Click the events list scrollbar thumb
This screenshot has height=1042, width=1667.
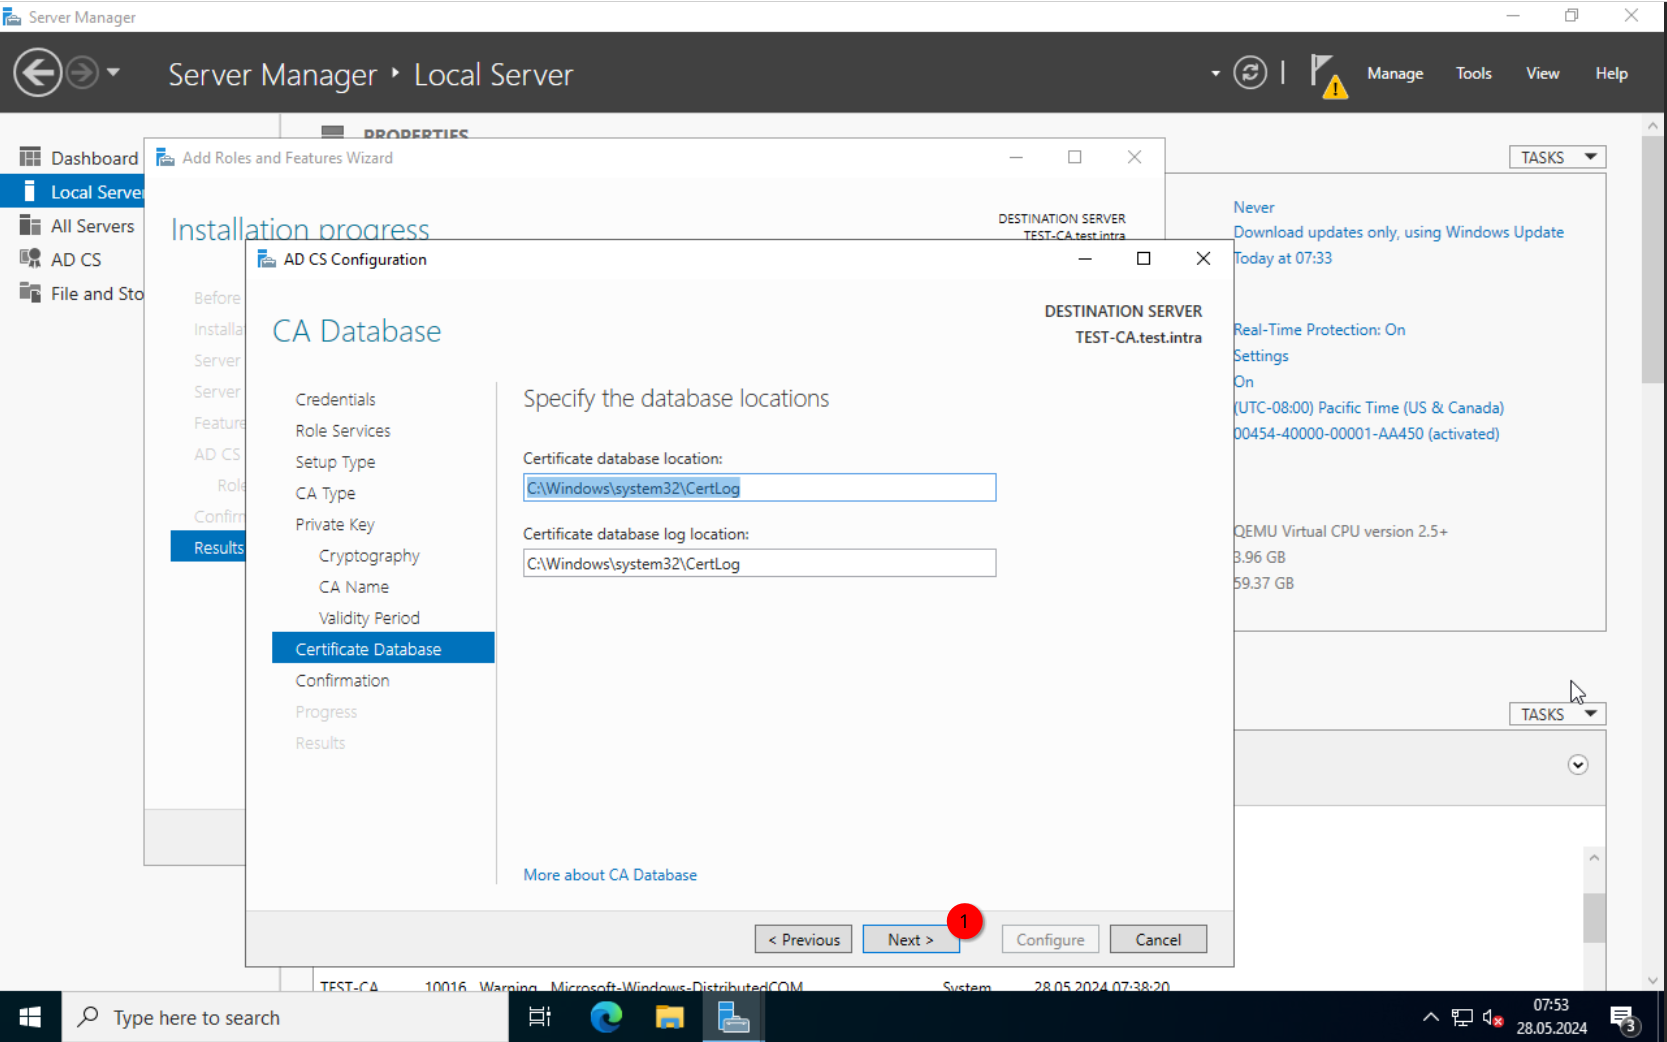(1594, 918)
